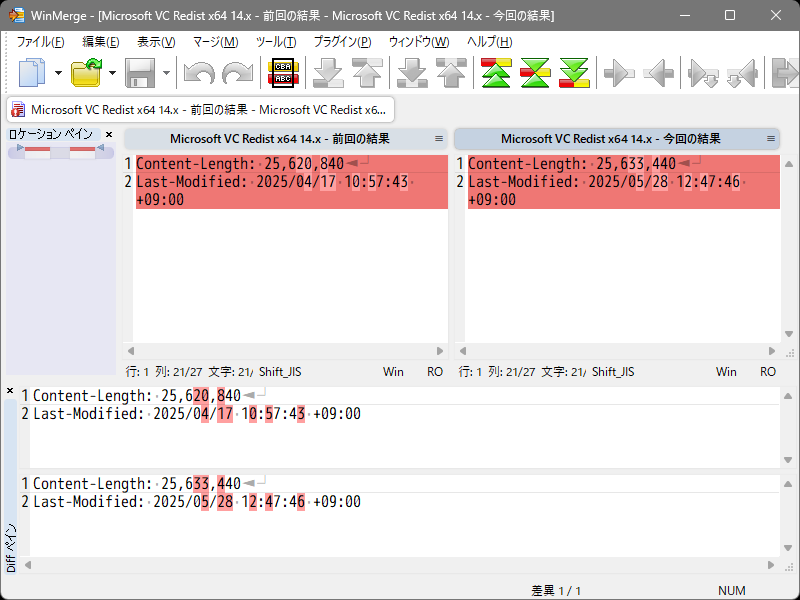
Task: Open the 表示(V) menu
Action: (x=156, y=42)
